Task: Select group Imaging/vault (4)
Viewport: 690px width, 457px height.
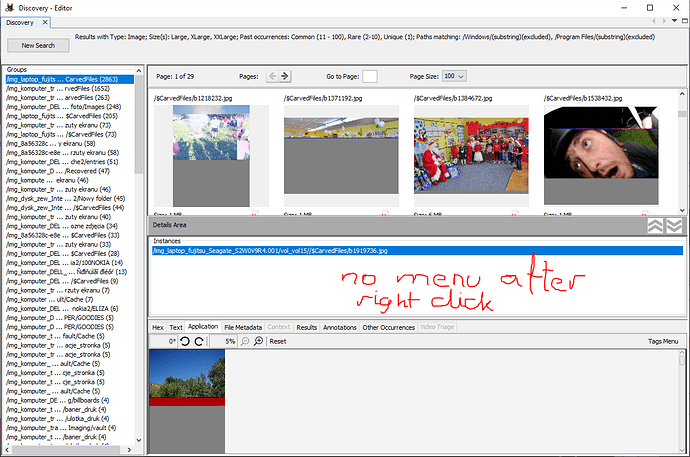Action: (70, 428)
